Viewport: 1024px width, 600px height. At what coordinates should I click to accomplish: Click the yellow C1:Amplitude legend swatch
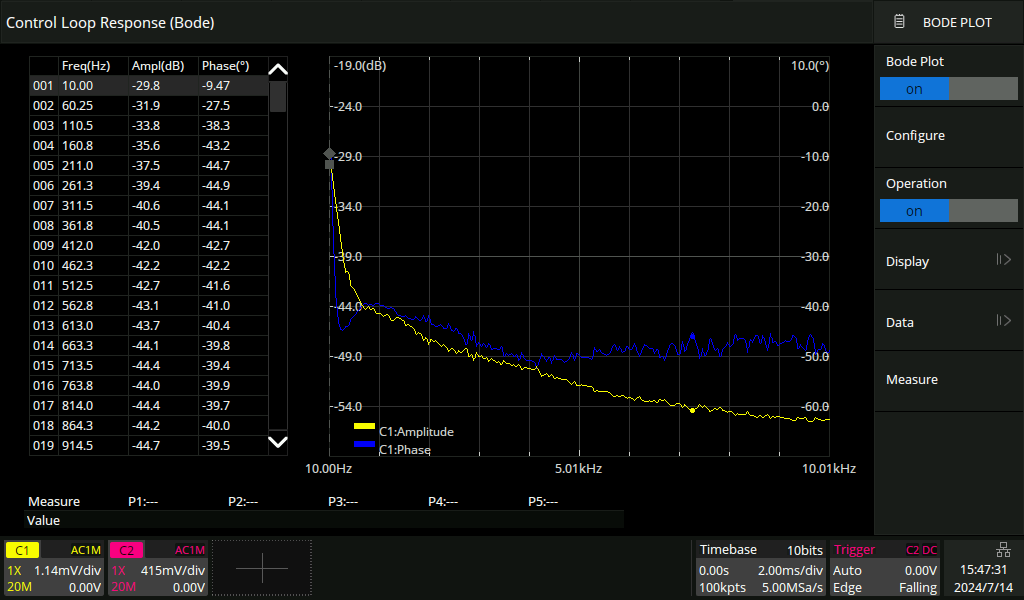(x=364, y=426)
